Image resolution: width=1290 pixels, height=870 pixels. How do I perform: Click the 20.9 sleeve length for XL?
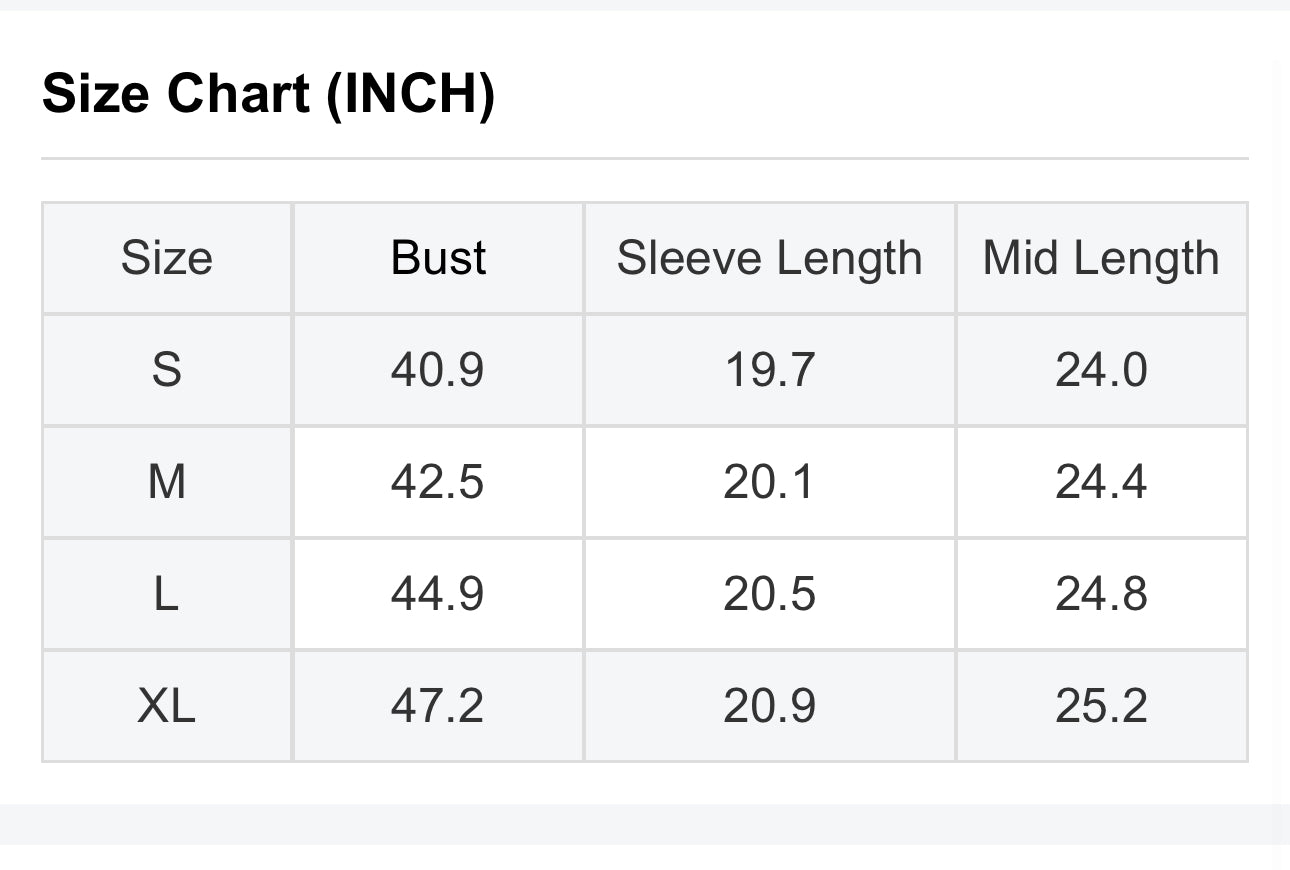[769, 706]
